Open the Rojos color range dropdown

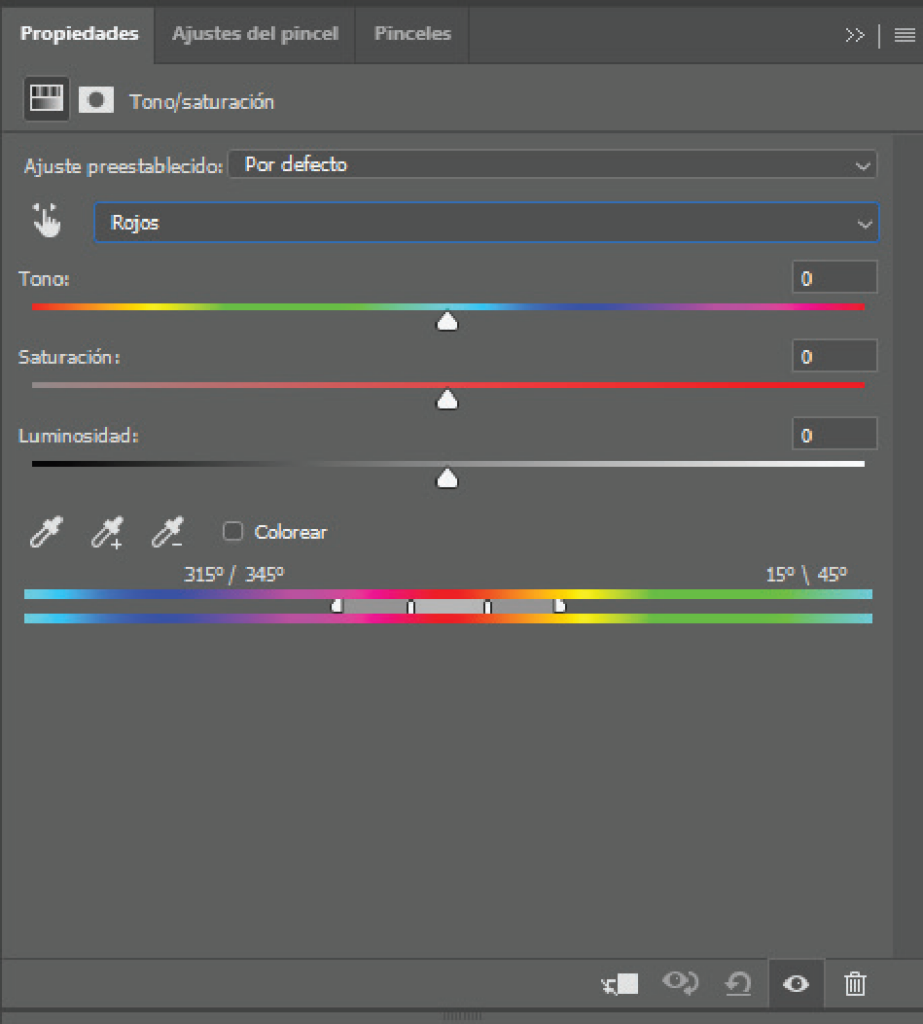pyautogui.click(x=487, y=223)
